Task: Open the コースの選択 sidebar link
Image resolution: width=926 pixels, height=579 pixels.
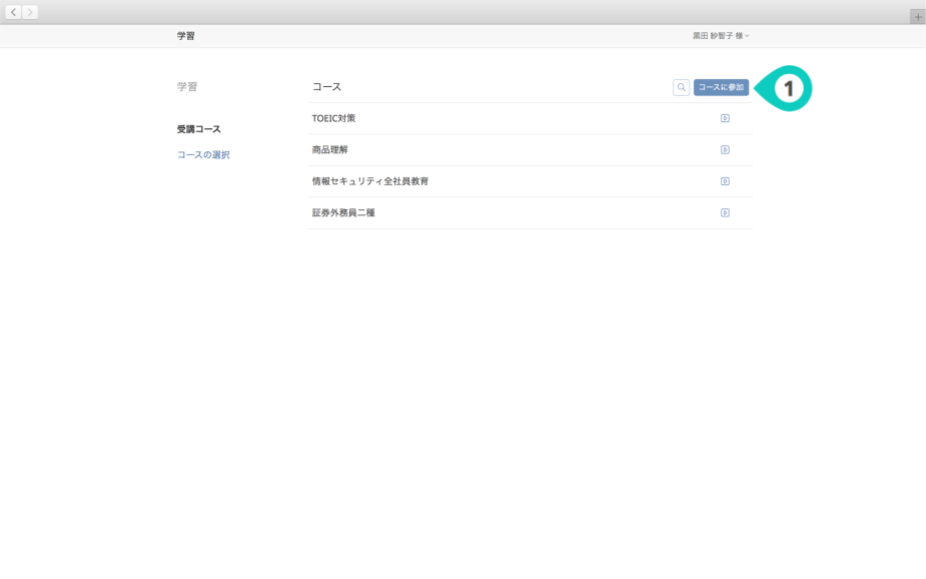Action: [x=203, y=155]
